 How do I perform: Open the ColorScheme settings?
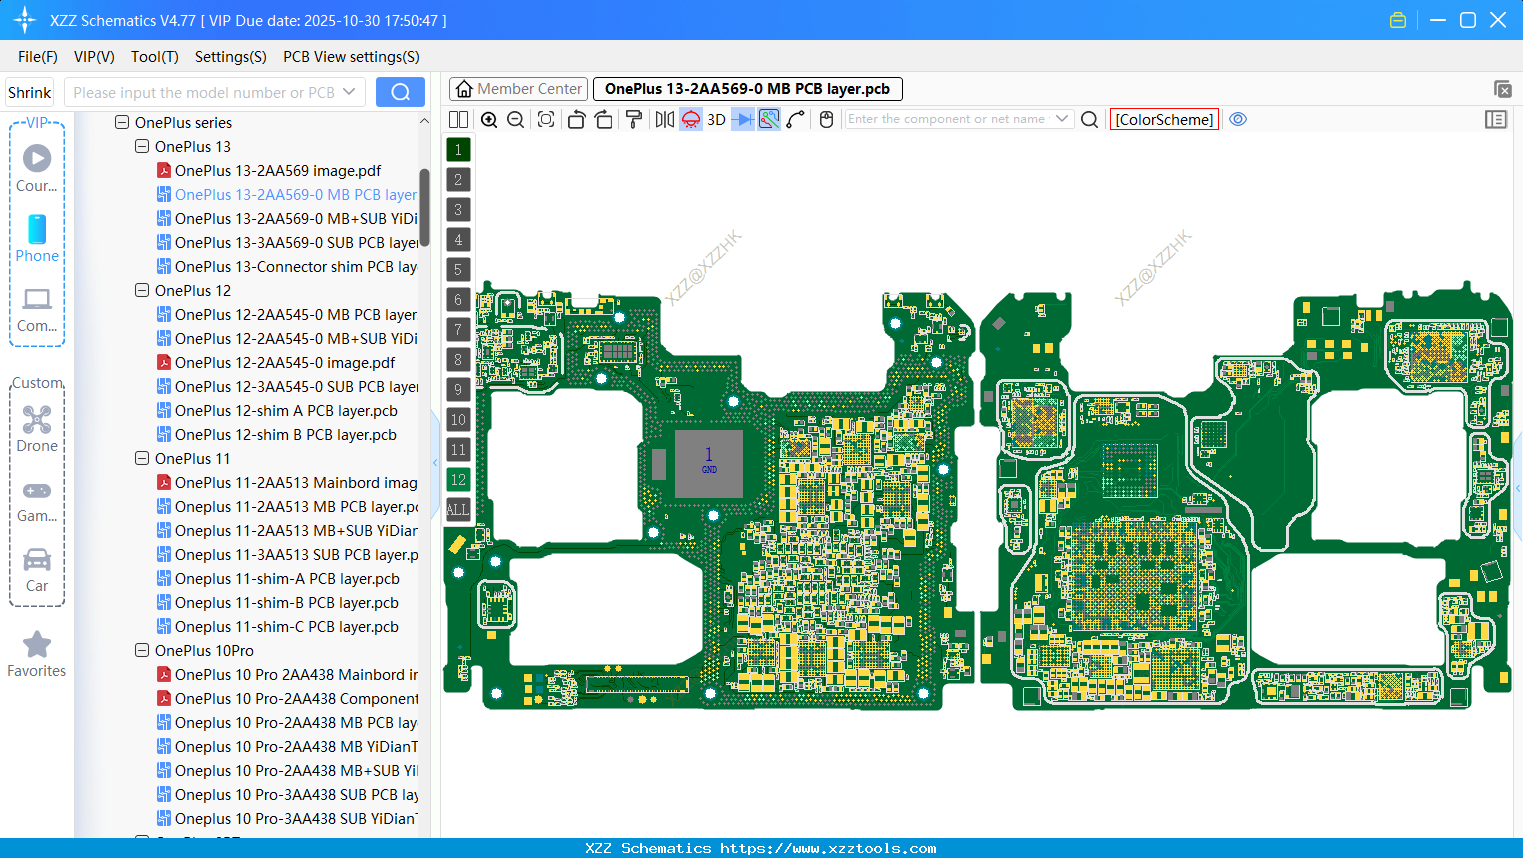(x=1164, y=119)
